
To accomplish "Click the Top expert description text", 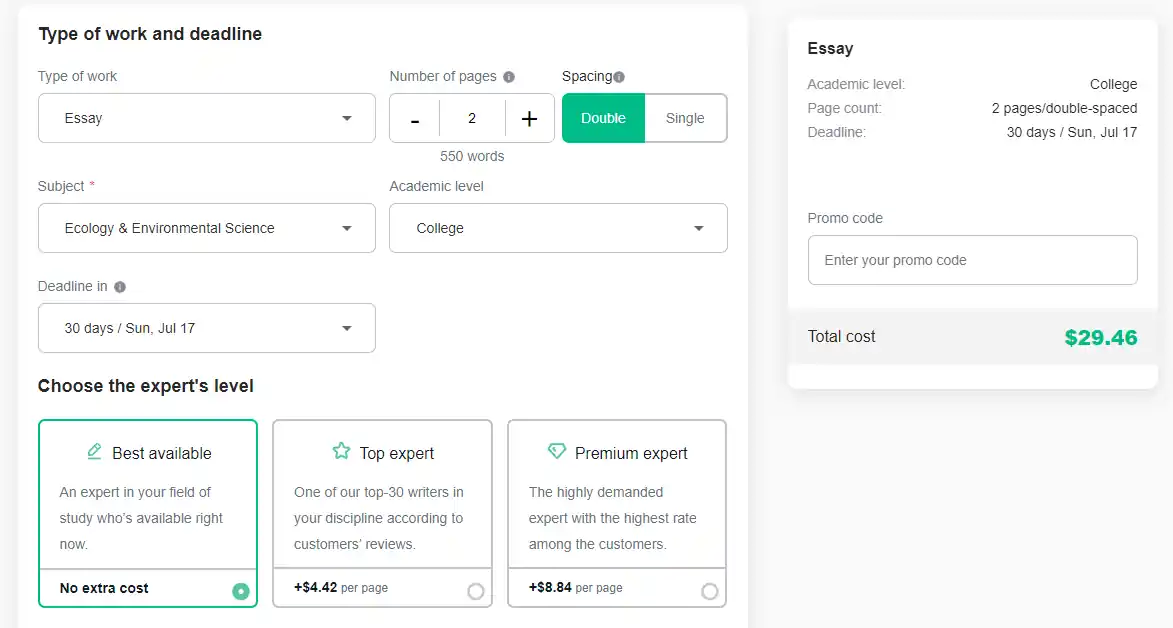I will pos(379,518).
